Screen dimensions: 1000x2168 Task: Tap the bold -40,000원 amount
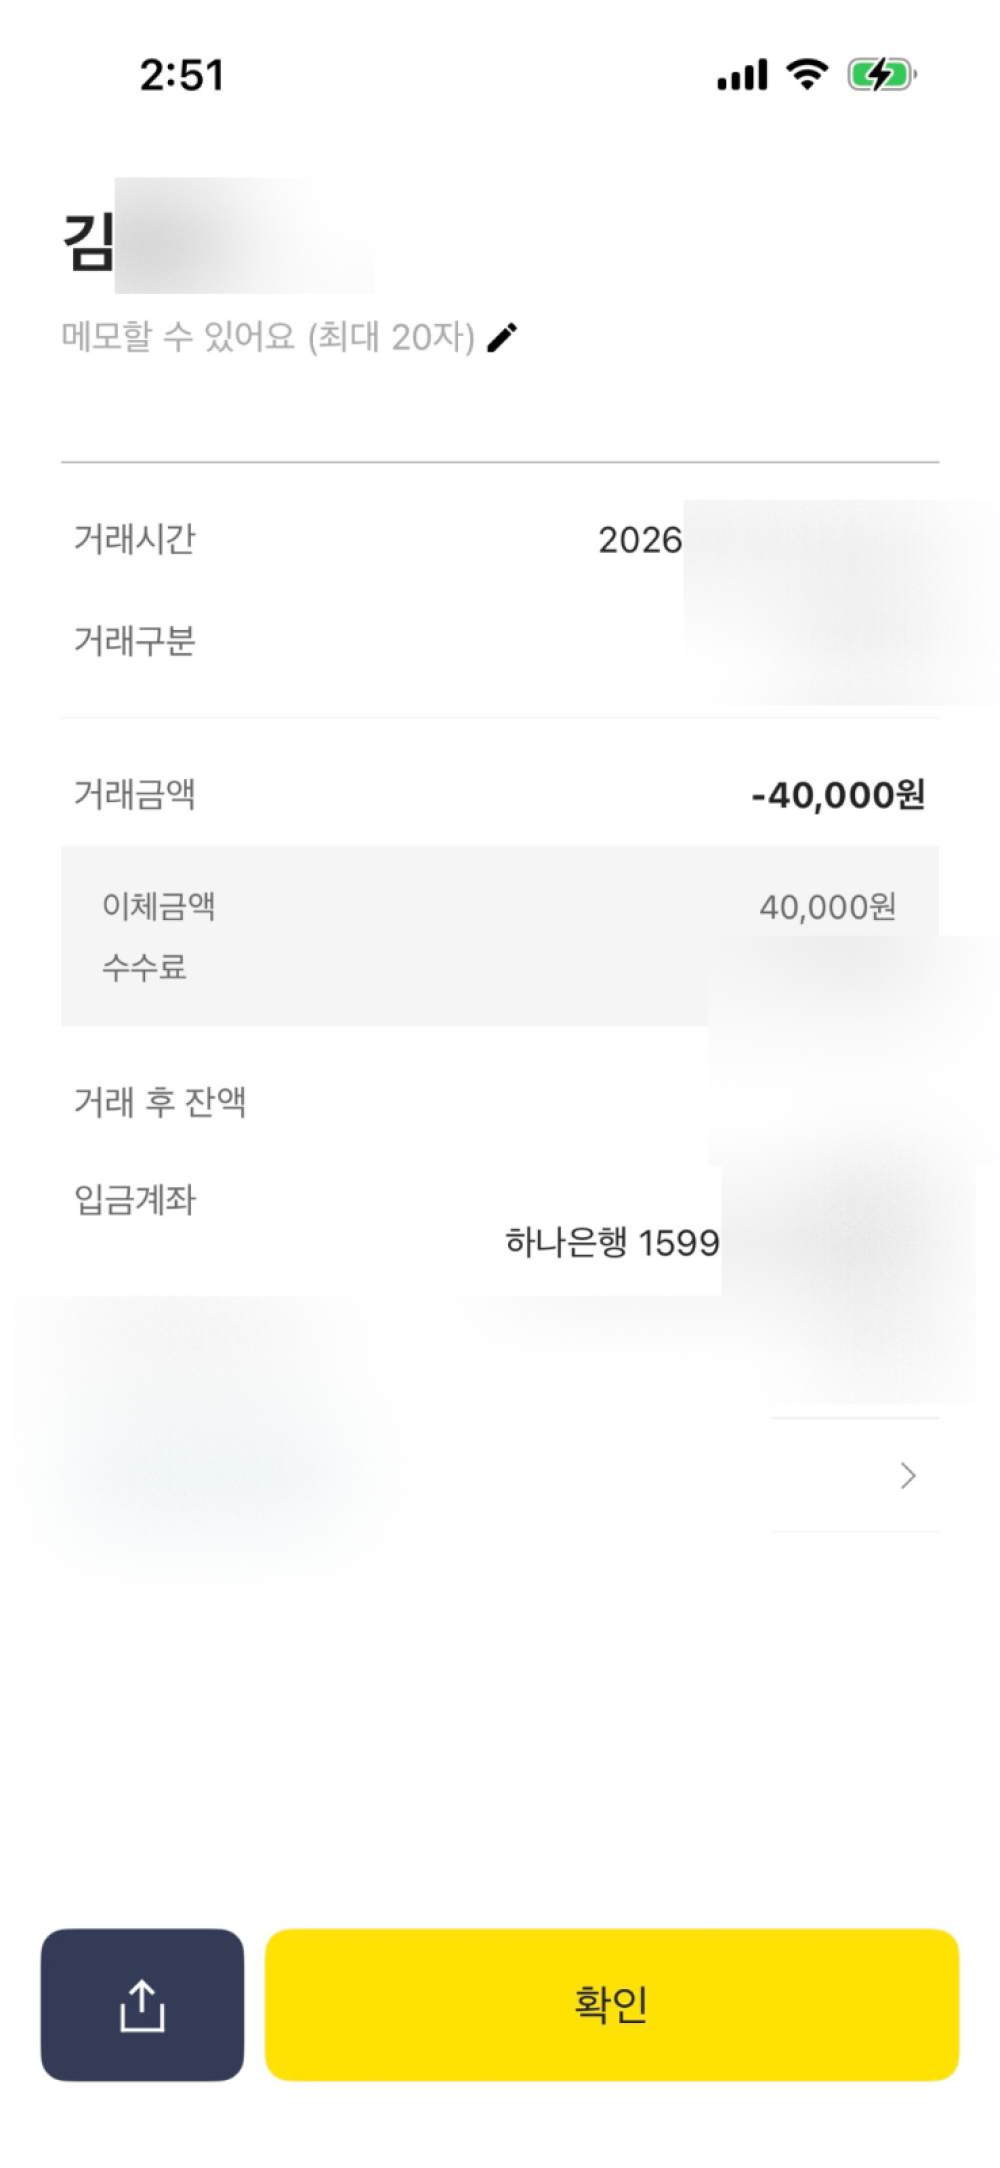pos(838,796)
